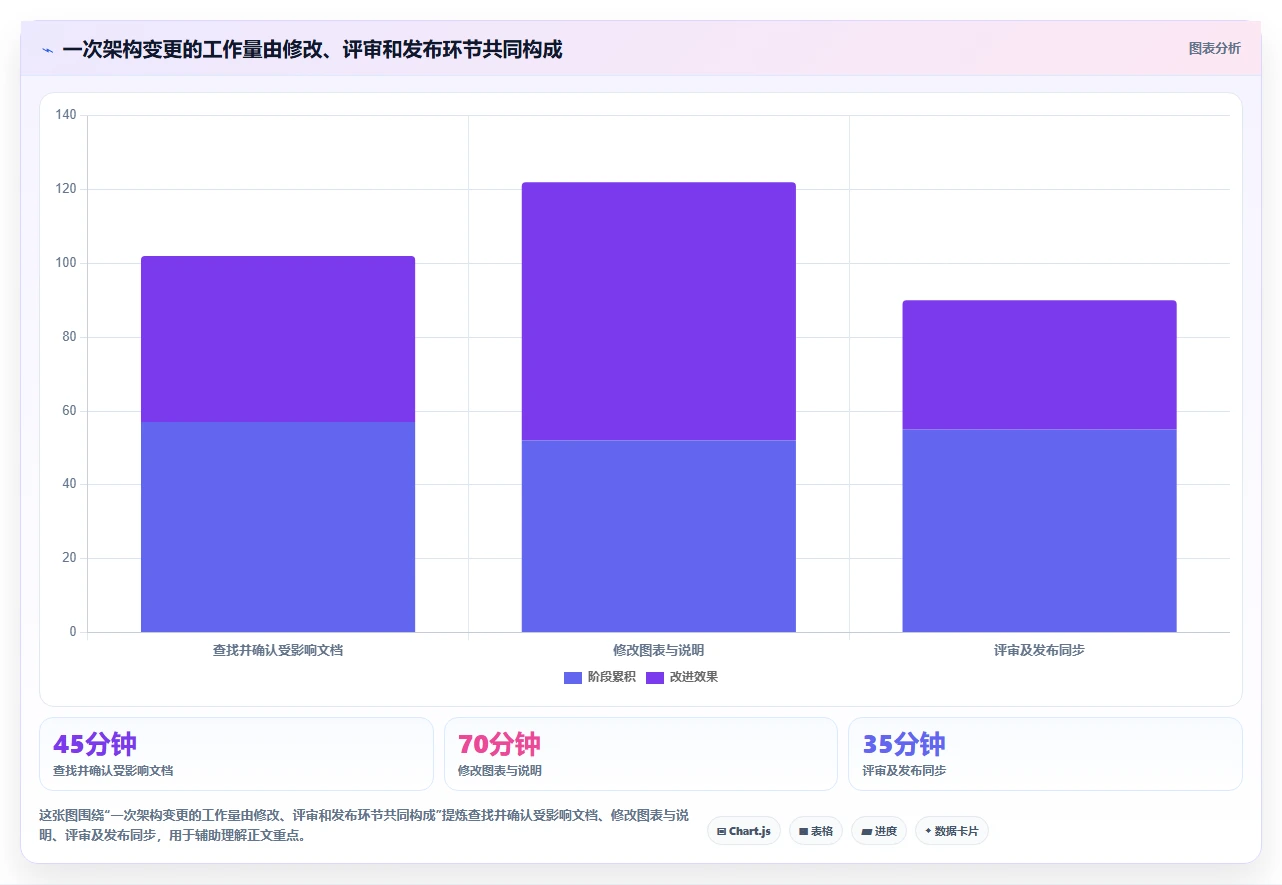The height and width of the screenshot is (885, 1282).
Task: Click the purple bar segment for 修改图表与说明
Action: pyautogui.click(x=659, y=311)
